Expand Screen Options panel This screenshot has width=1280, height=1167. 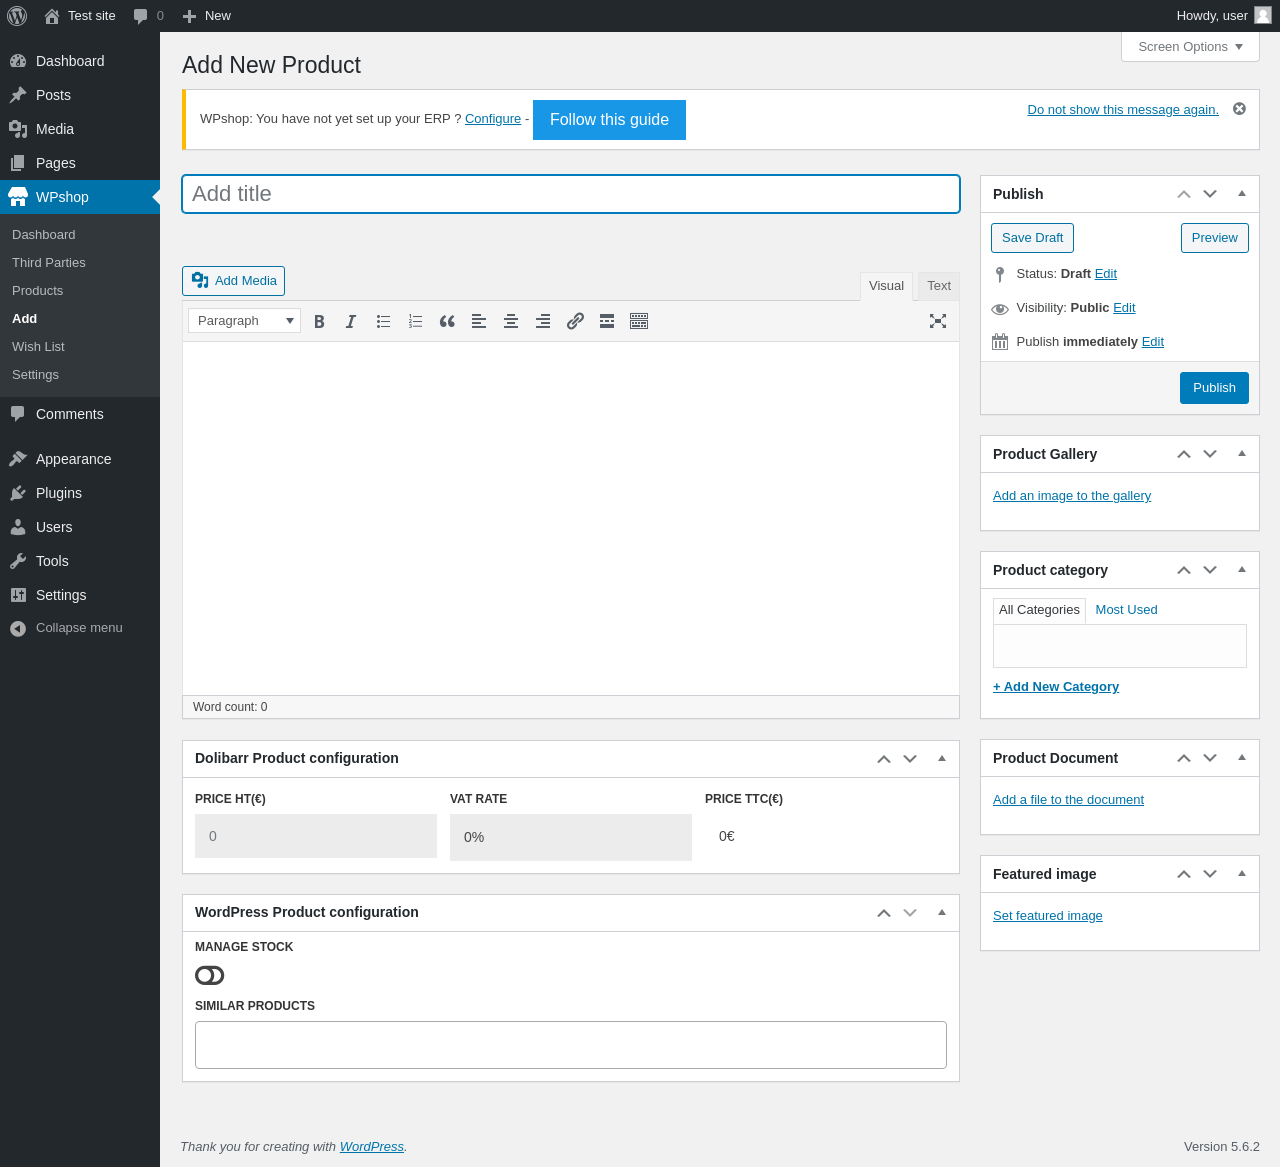click(x=1190, y=47)
